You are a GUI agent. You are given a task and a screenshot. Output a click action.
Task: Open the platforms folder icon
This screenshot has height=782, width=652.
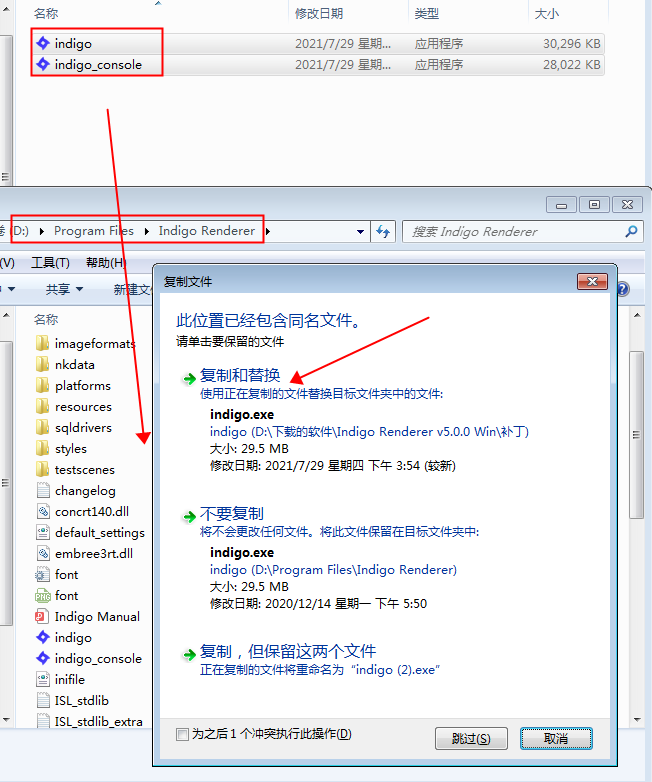(x=43, y=386)
